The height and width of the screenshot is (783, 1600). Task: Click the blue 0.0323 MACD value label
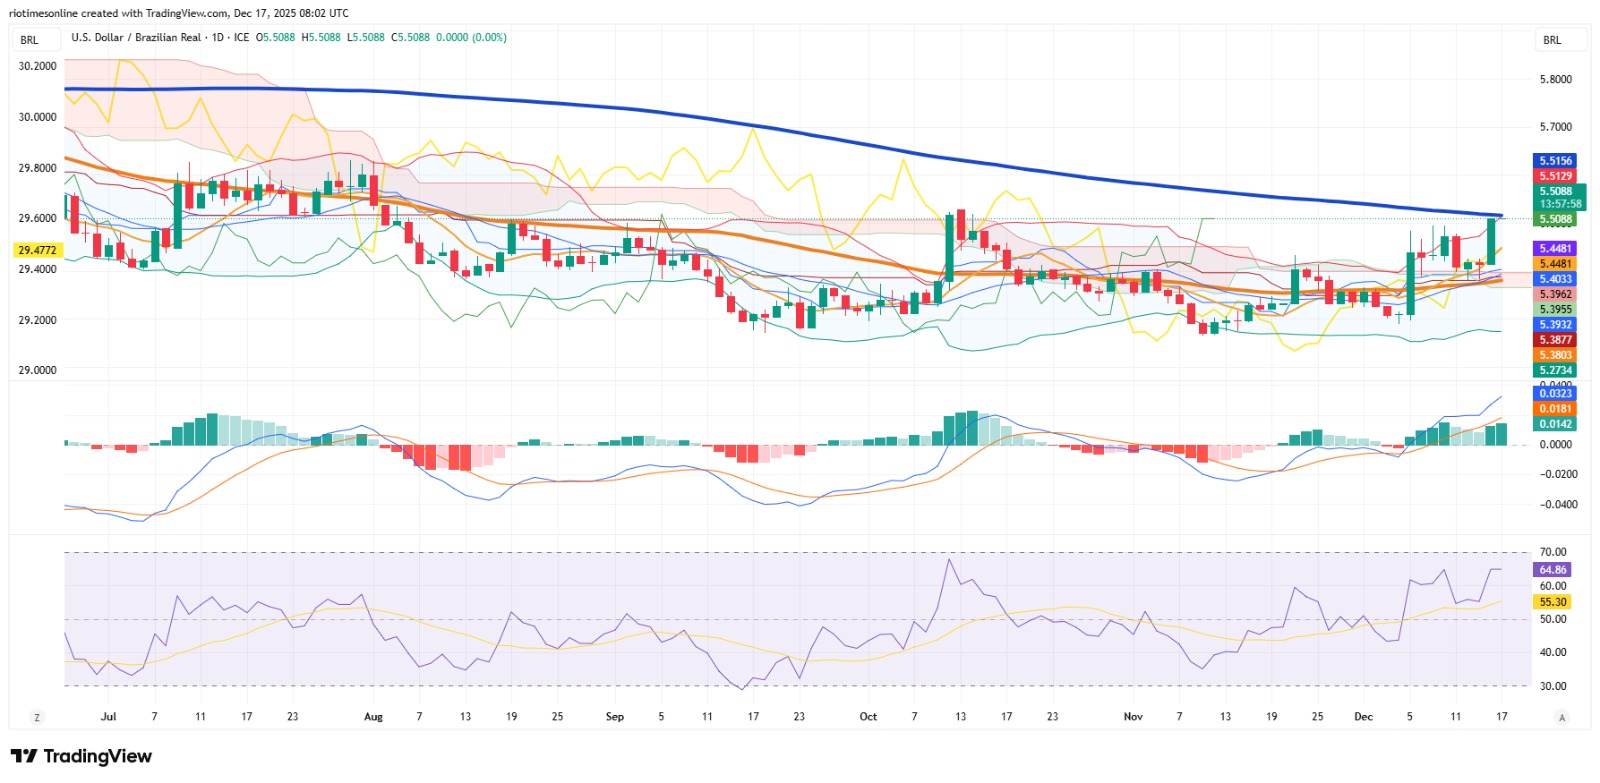tap(1555, 393)
